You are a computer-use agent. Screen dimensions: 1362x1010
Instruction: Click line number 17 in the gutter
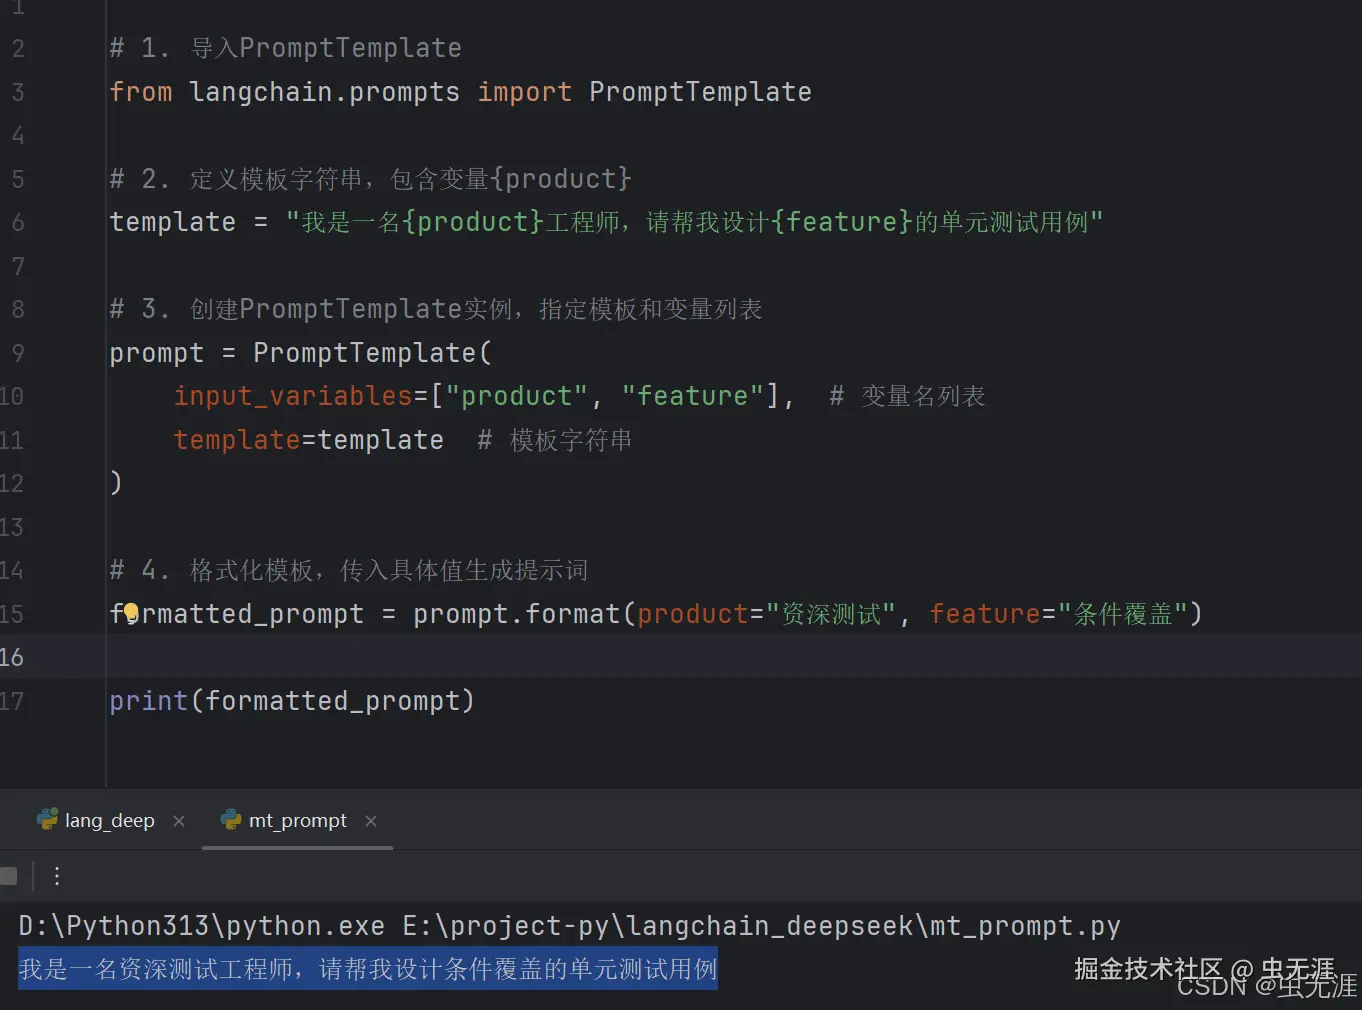click(x=12, y=701)
